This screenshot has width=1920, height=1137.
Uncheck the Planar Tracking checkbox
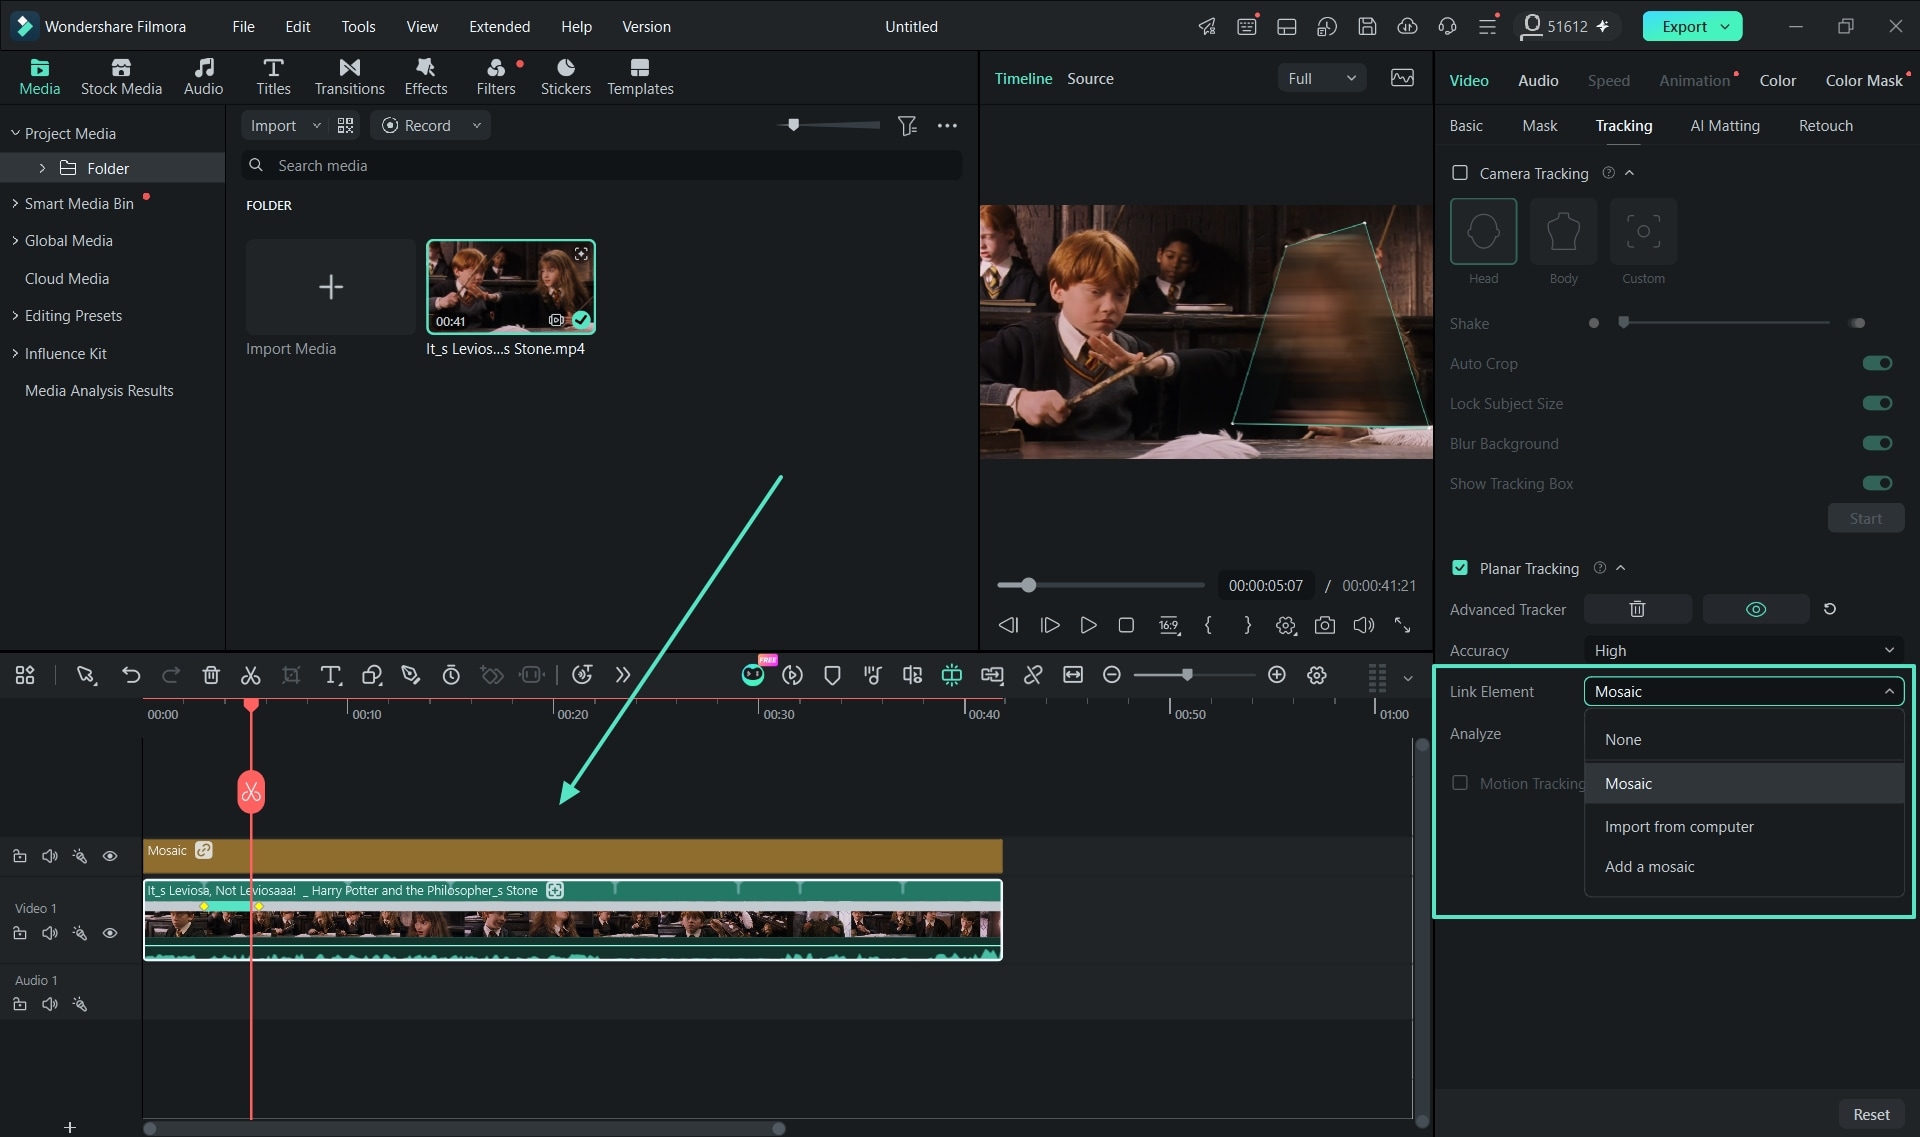pyautogui.click(x=1460, y=568)
